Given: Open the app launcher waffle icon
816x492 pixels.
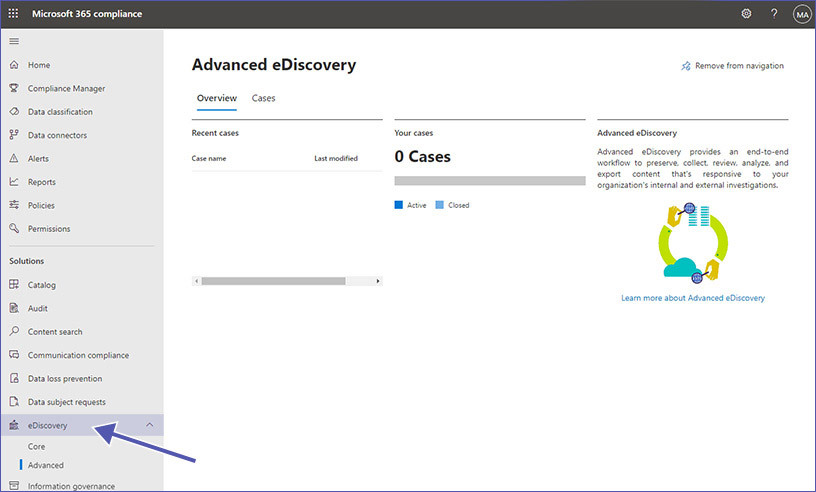Looking at the screenshot, I should [x=14, y=14].
